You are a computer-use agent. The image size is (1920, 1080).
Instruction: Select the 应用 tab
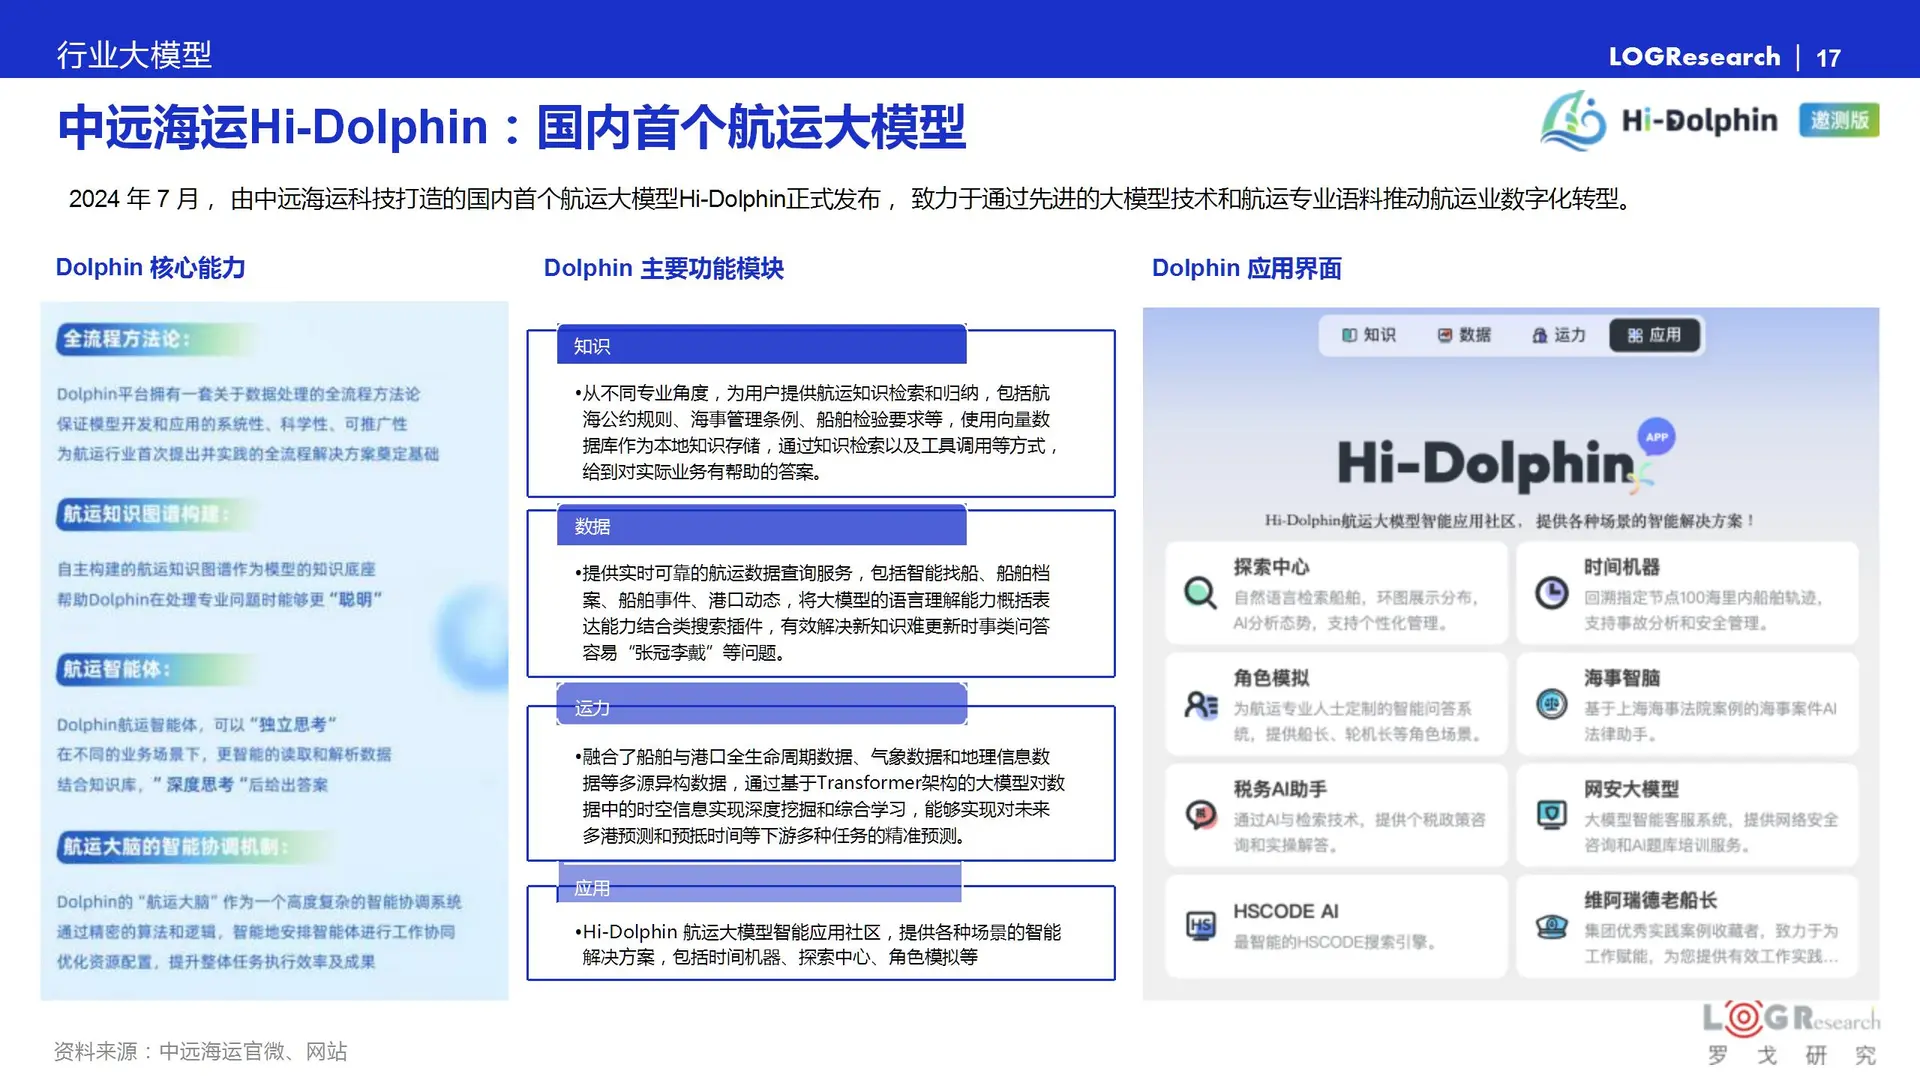1654,335
